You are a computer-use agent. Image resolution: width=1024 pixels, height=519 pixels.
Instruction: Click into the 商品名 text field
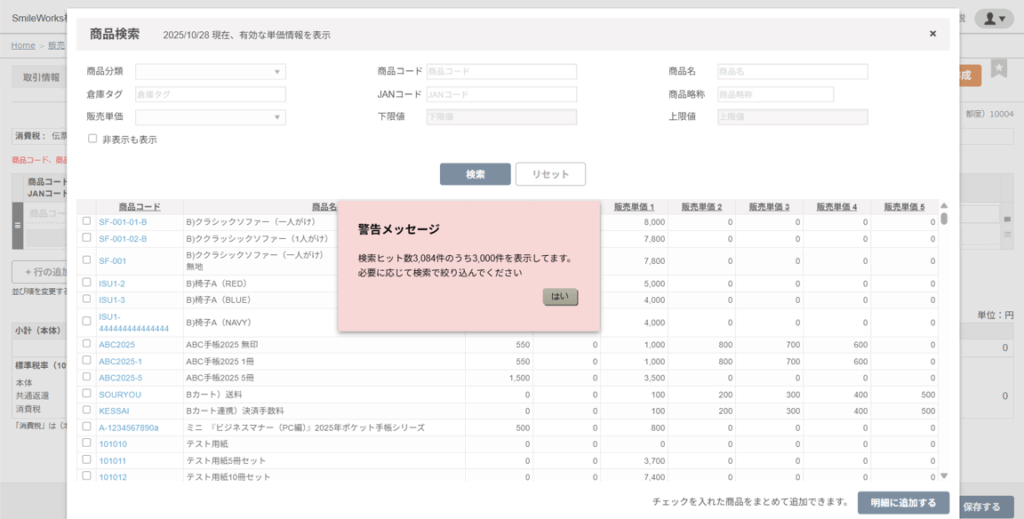(791, 72)
